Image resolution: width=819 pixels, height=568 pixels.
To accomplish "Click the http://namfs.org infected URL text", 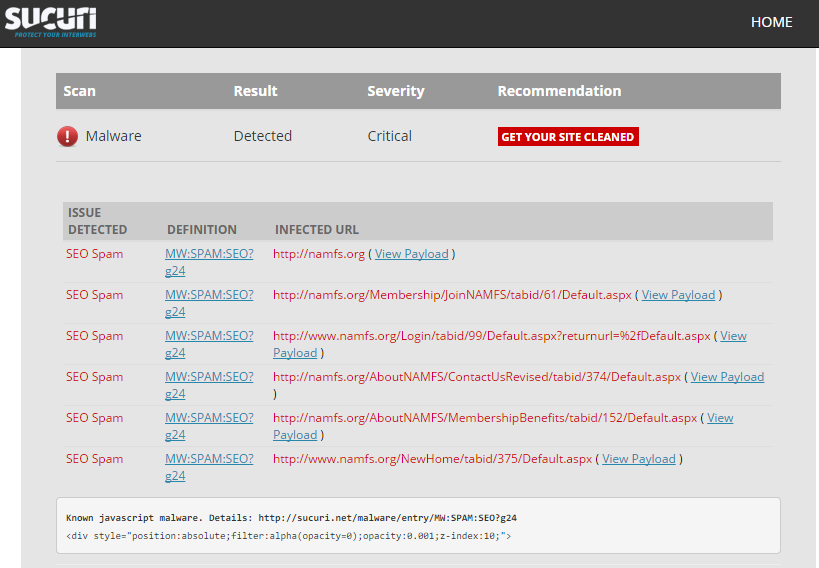I will 319,254.
